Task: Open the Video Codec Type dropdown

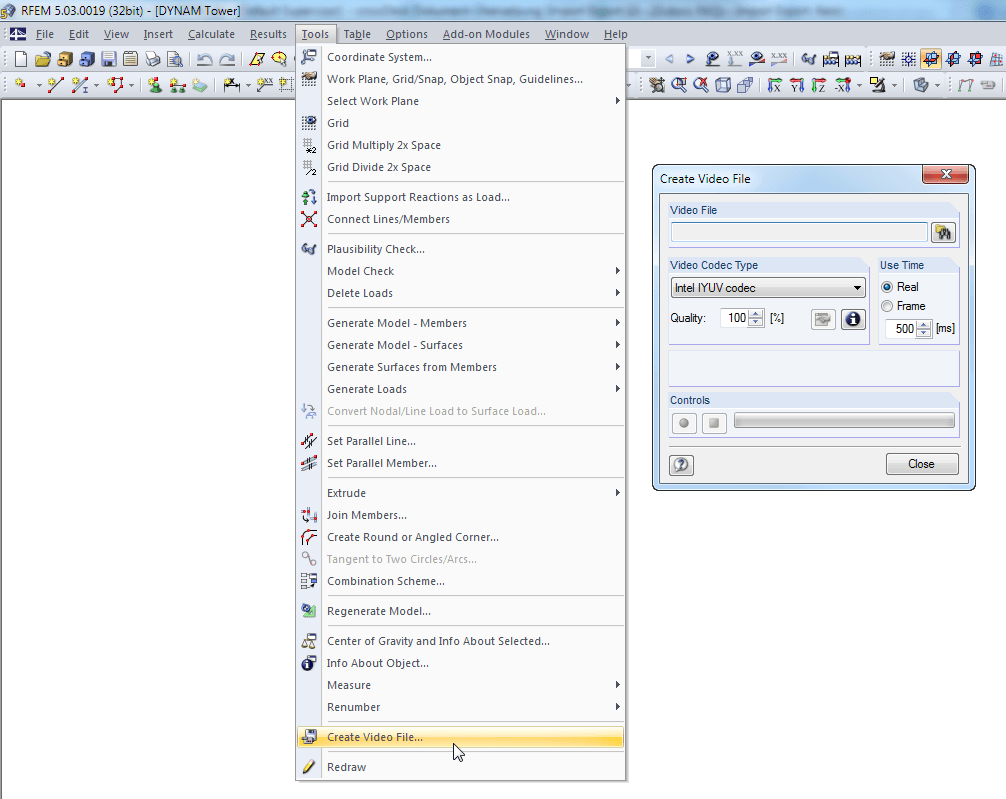Action: (857, 287)
